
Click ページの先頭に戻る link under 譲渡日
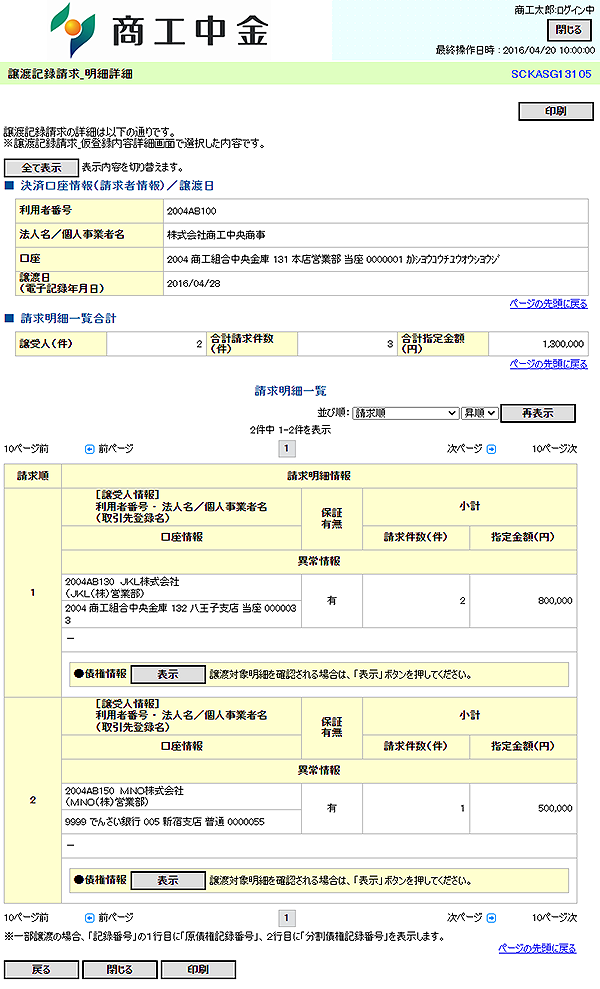point(548,303)
